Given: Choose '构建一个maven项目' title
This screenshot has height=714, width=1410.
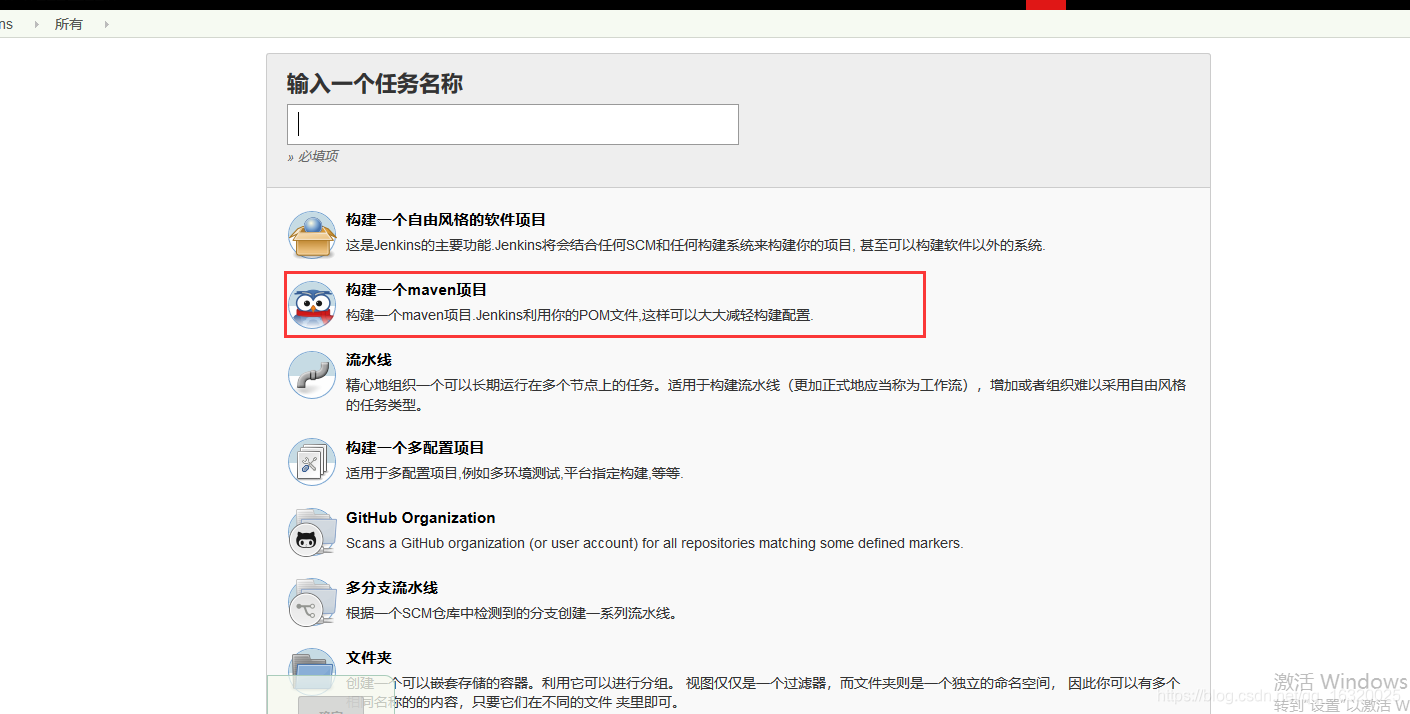Looking at the screenshot, I should tap(416, 290).
